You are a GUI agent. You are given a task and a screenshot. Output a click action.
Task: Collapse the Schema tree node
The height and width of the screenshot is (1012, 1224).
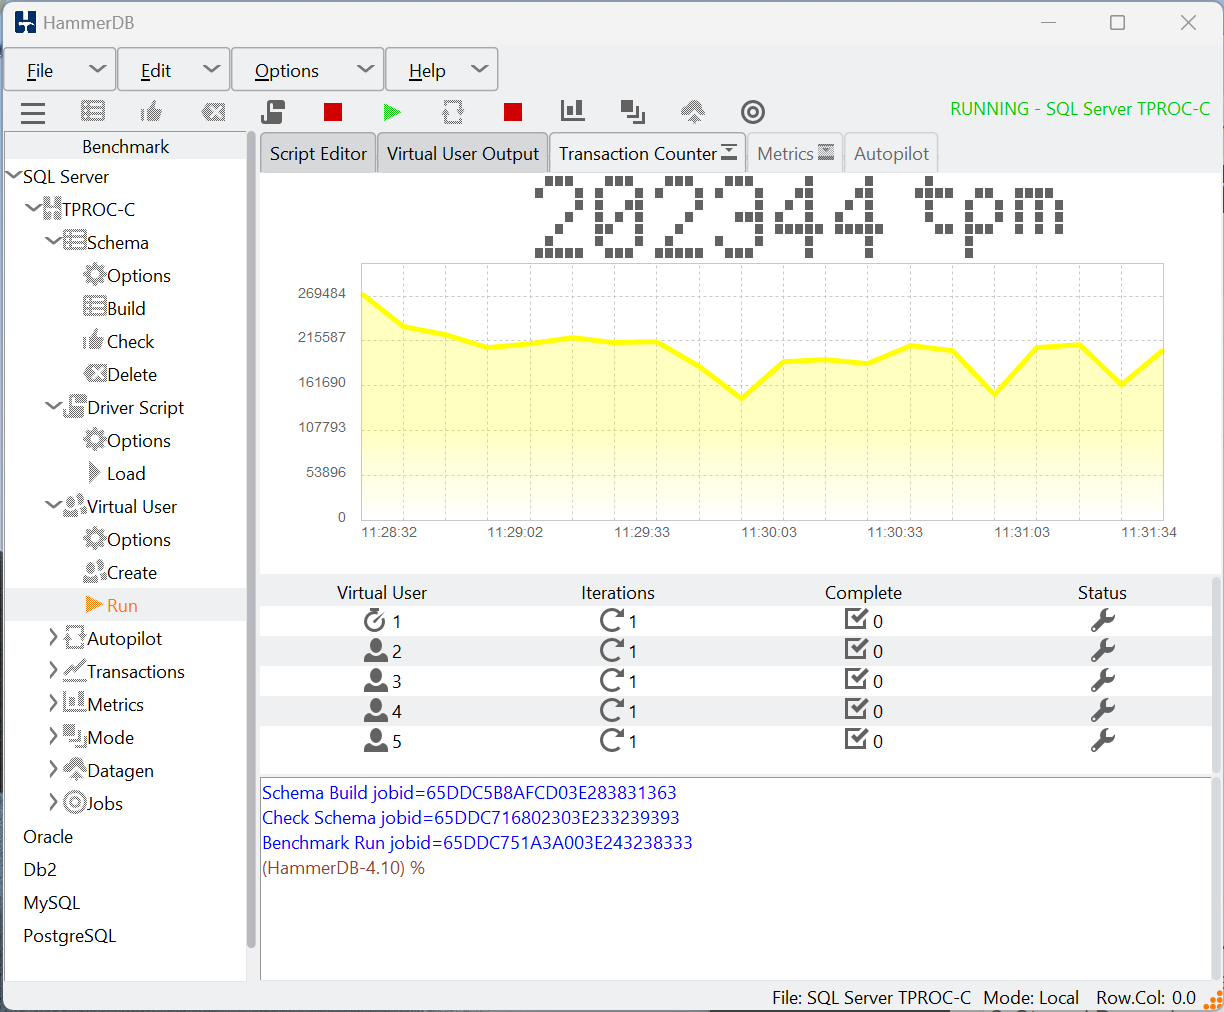(x=53, y=242)
